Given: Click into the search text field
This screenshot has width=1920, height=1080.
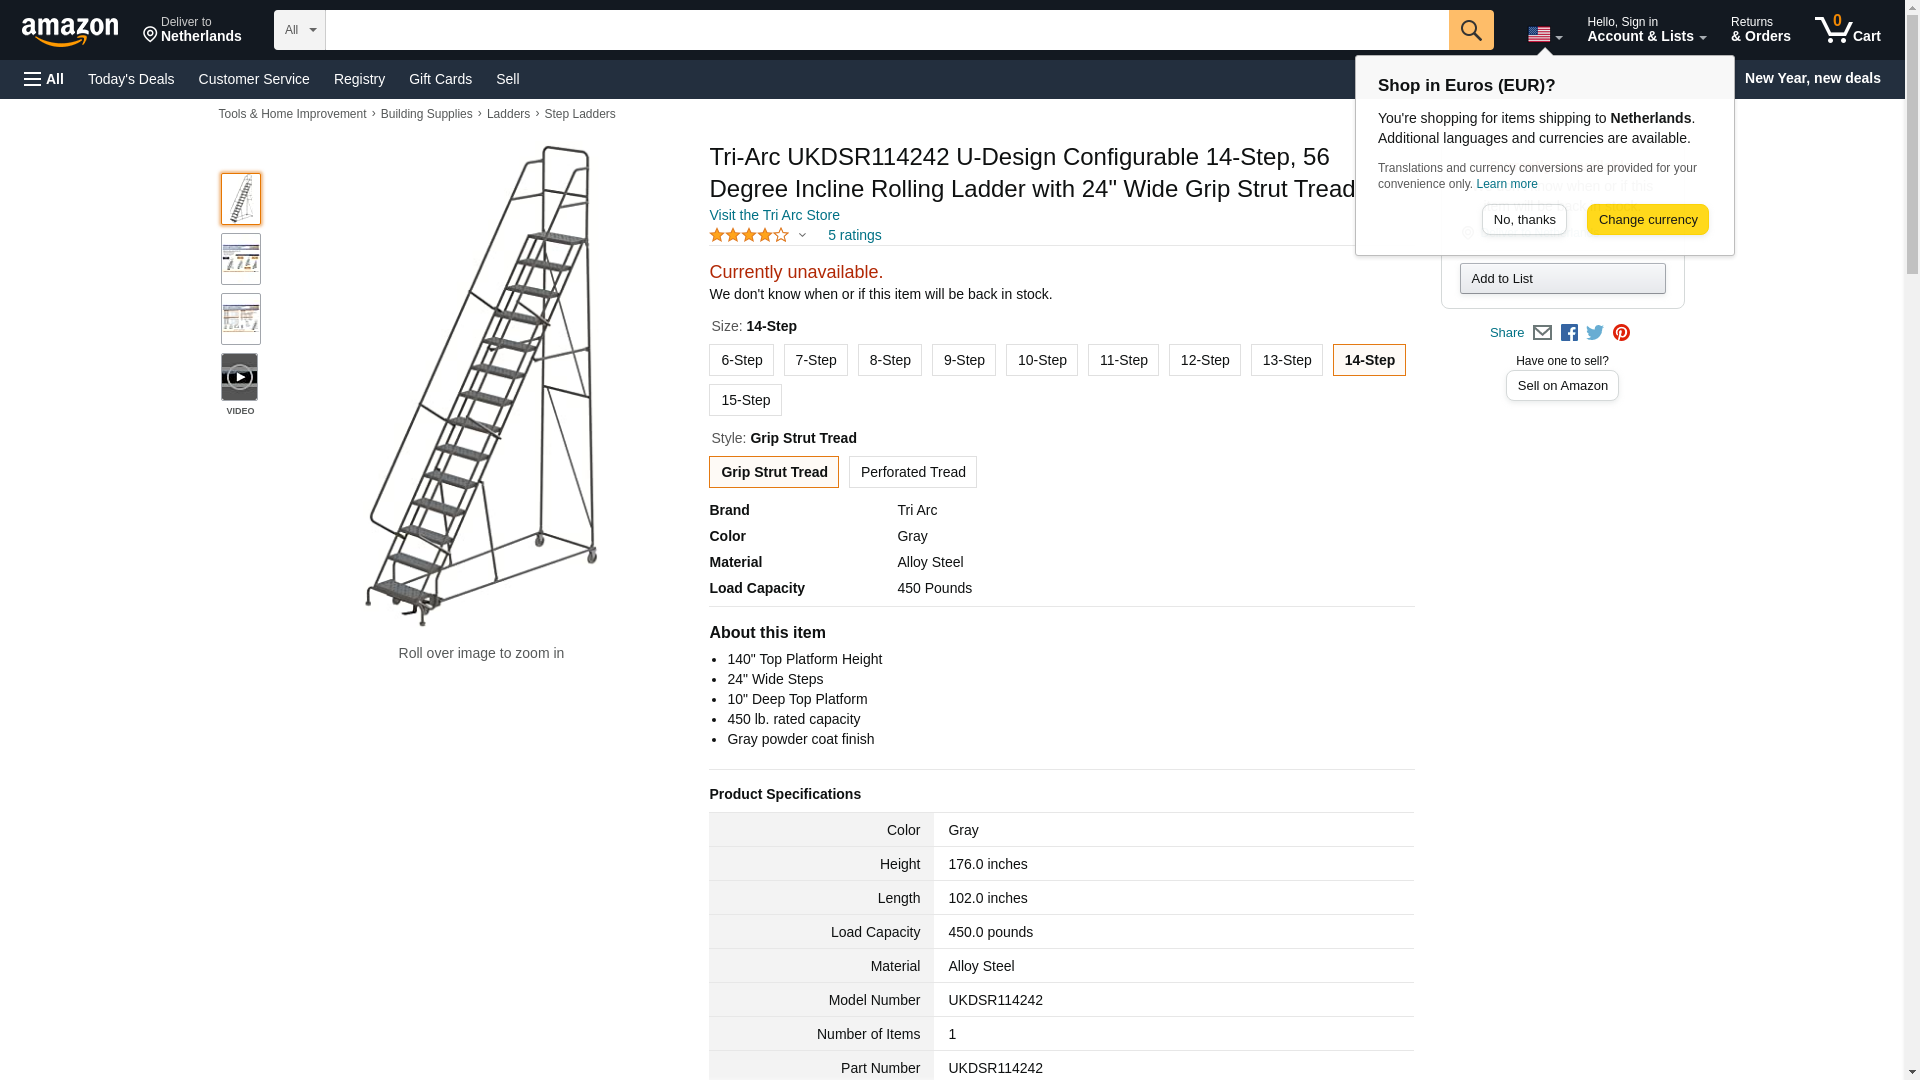Looking at the screenshot, I should coord(886,30).
